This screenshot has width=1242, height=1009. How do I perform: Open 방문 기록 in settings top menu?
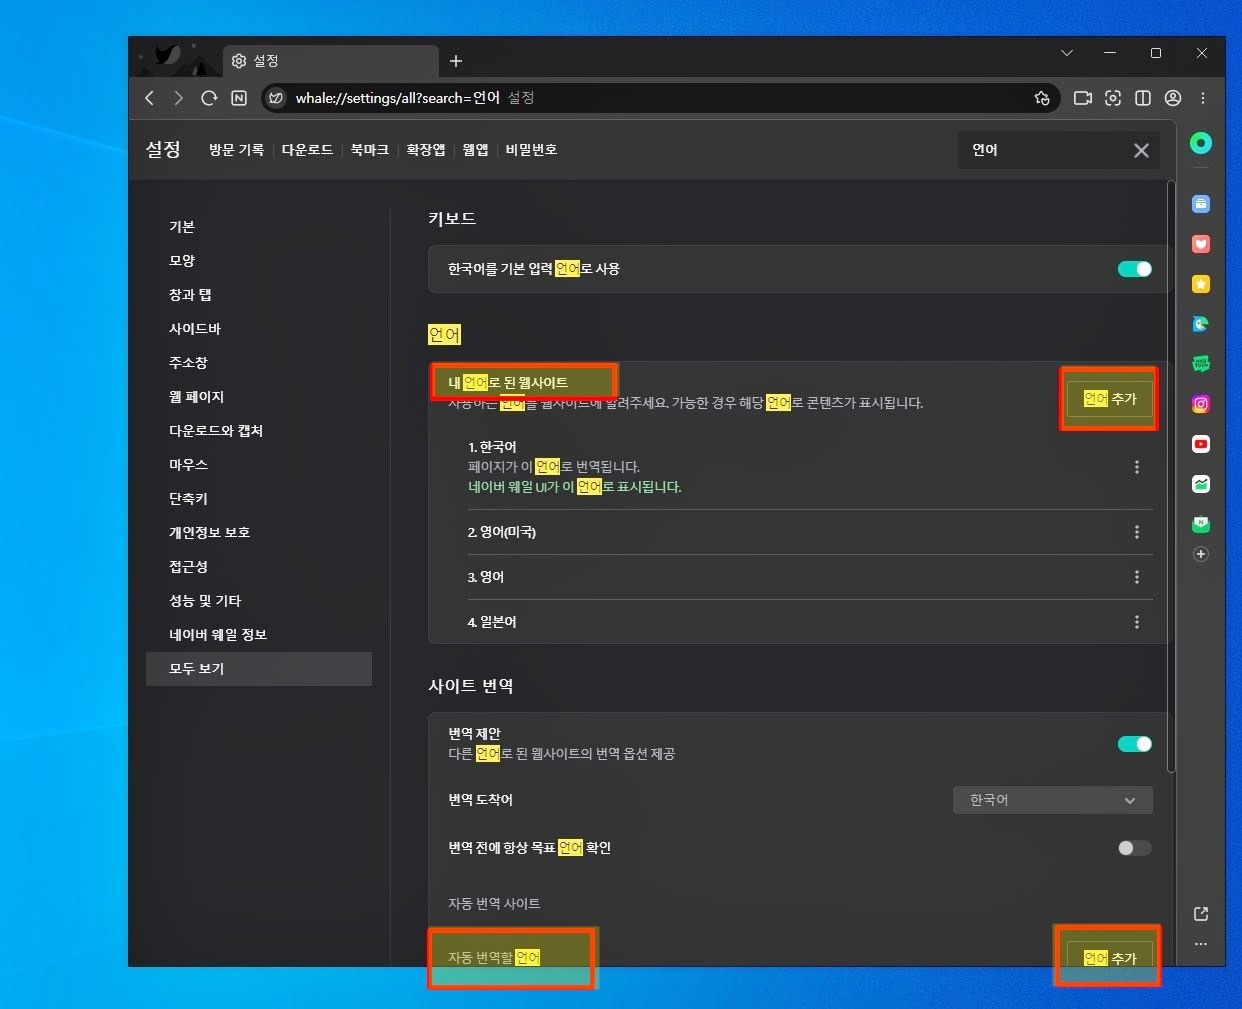[x=236, y=150]
